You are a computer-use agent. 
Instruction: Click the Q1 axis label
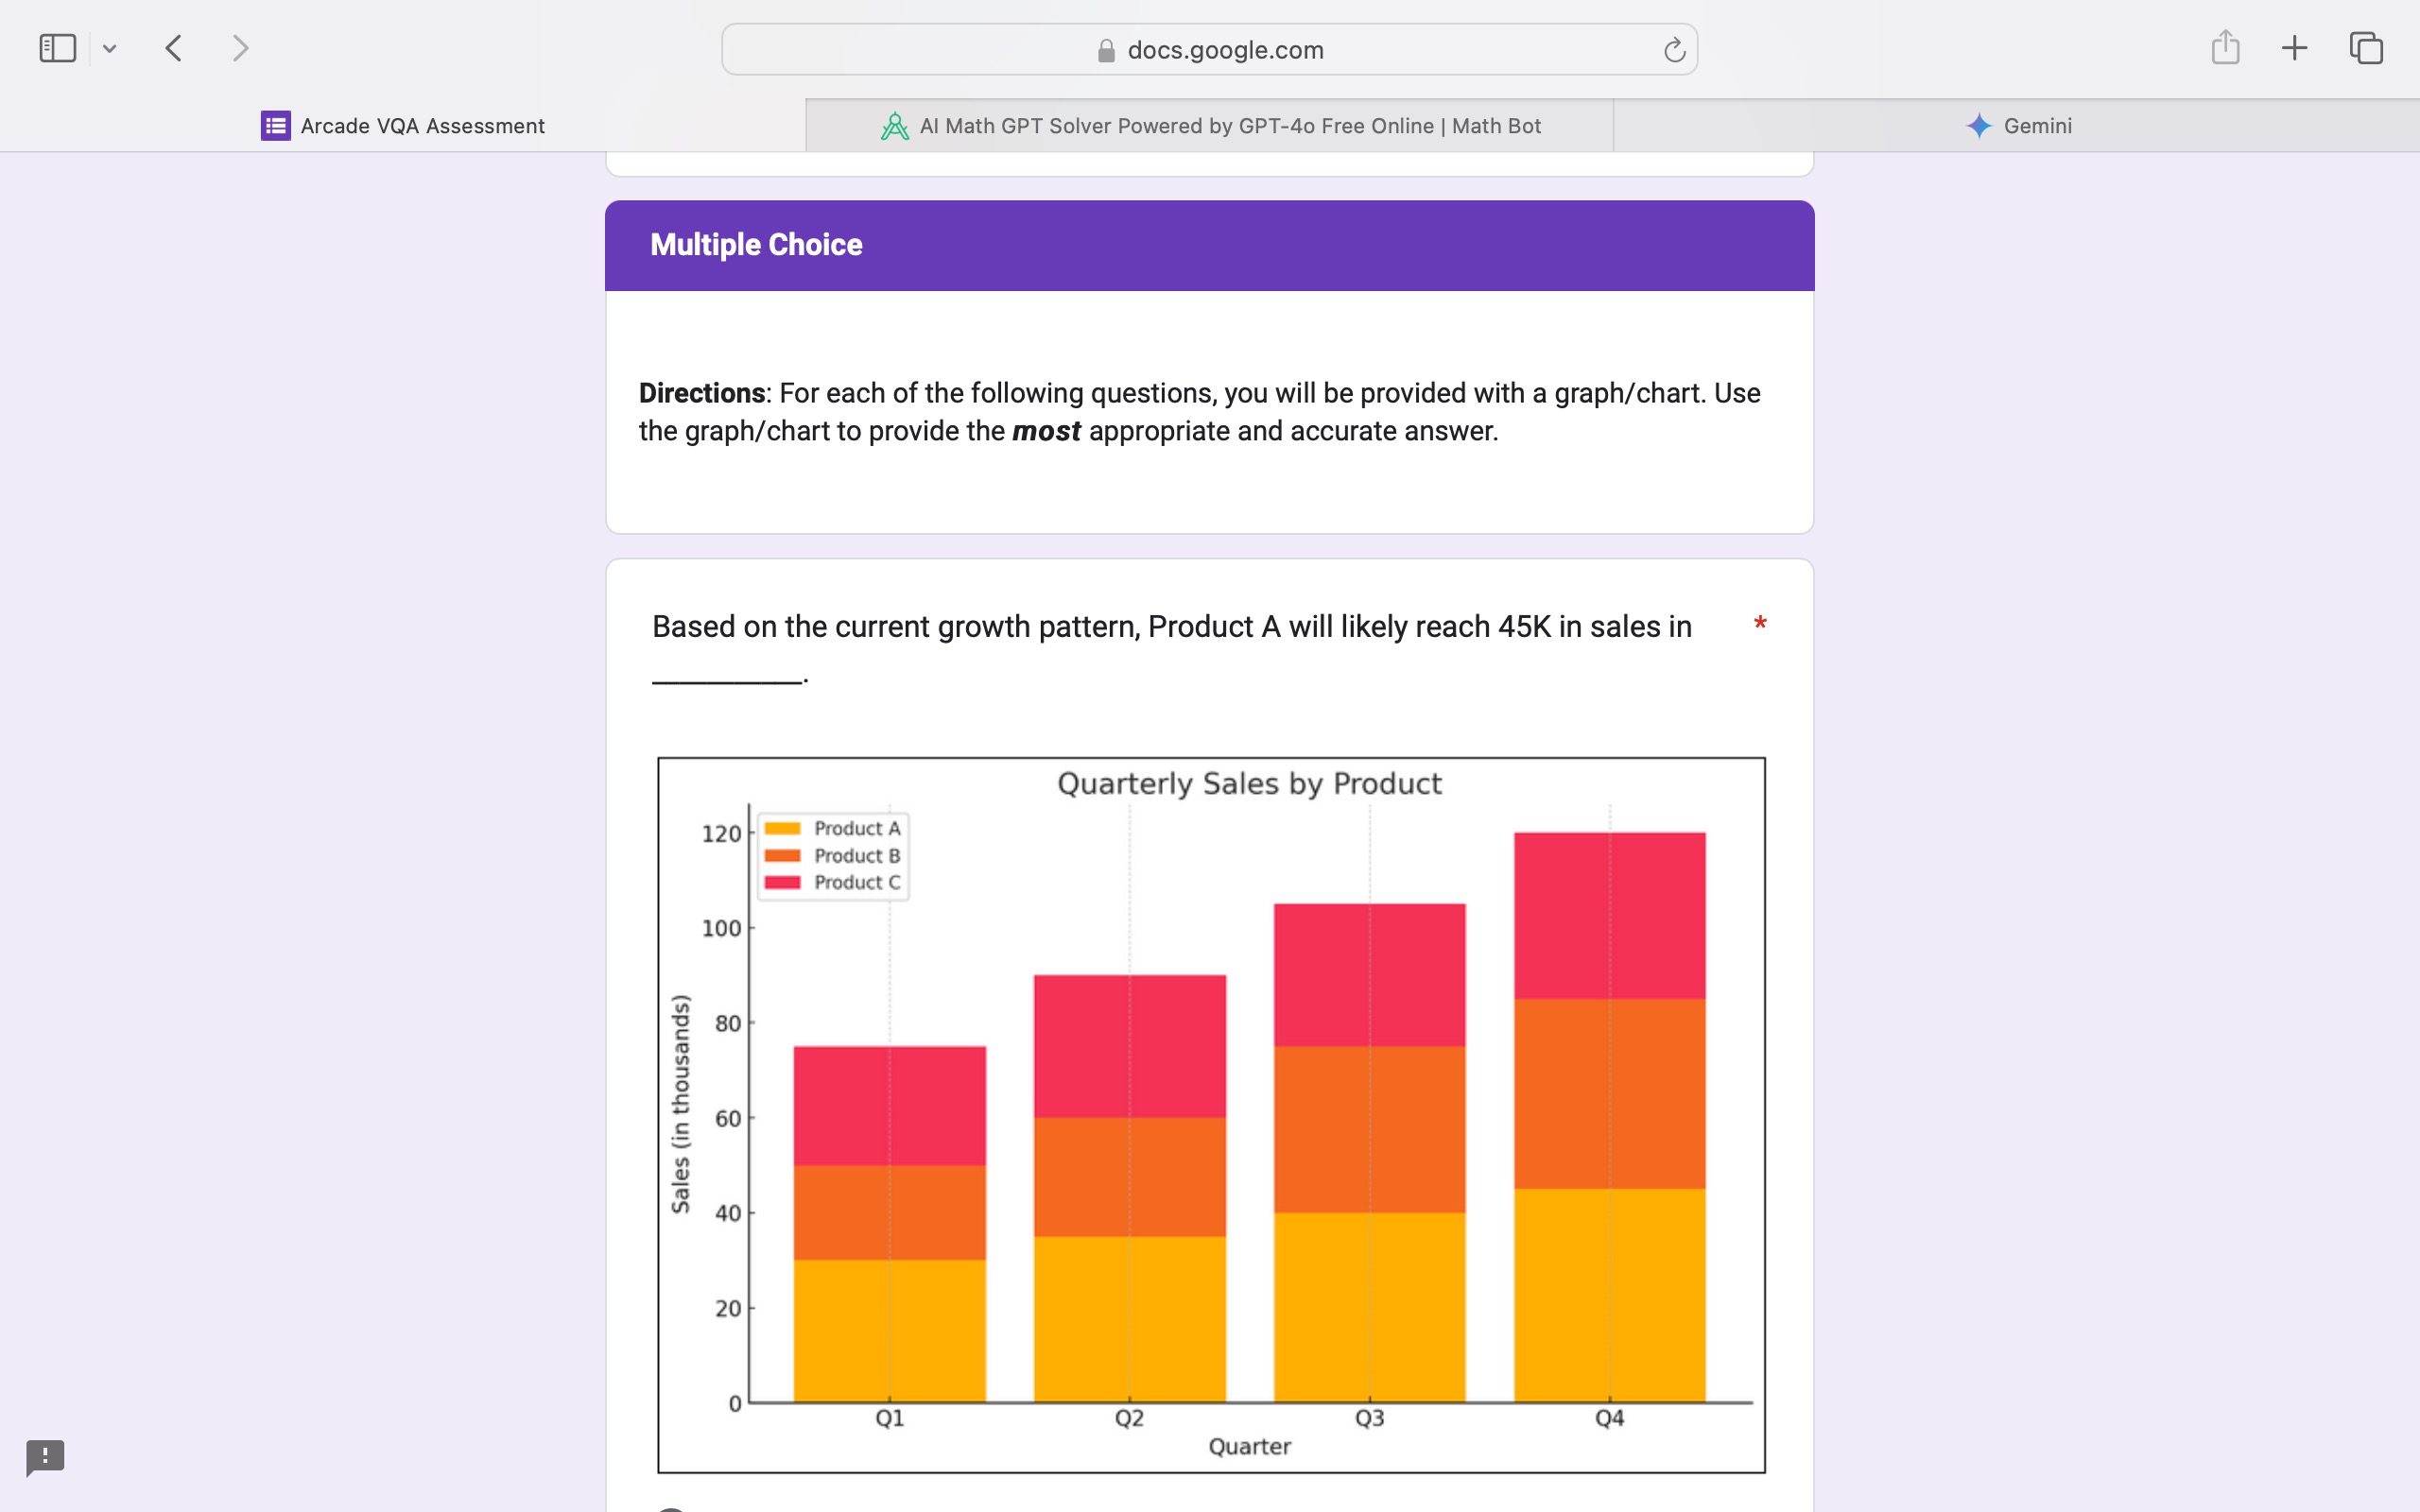(x=889, y=1418)
